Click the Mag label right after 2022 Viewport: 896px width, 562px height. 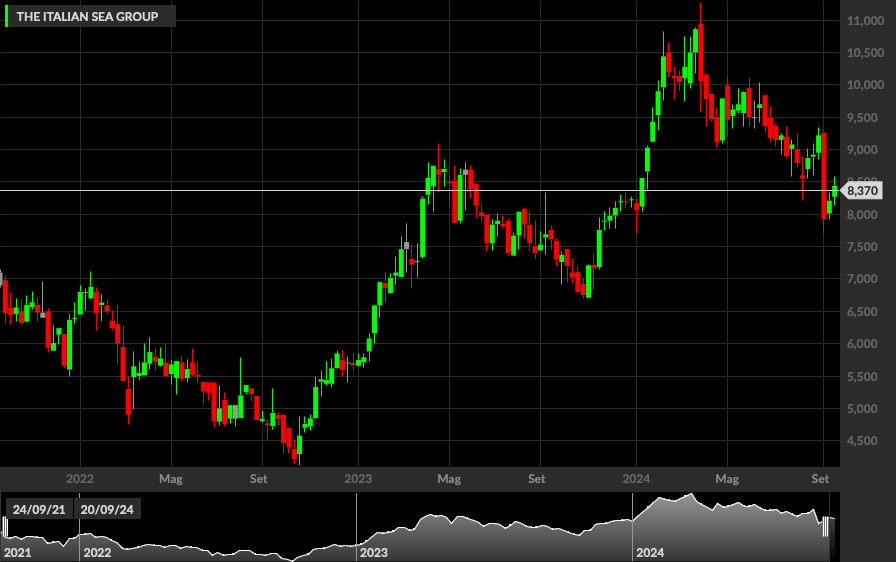click(171, 479)
